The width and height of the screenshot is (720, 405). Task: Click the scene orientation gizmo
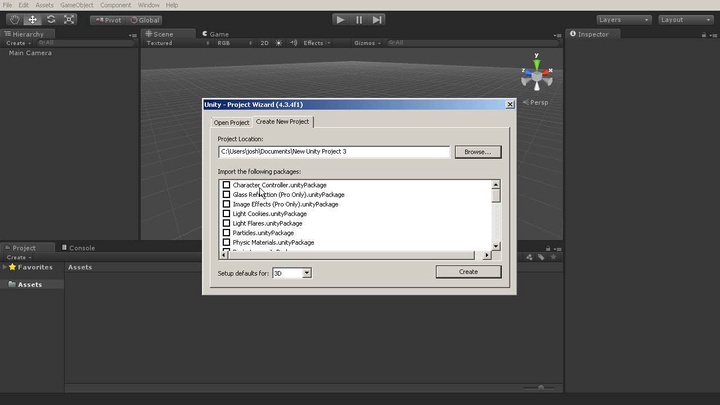tap(536, 77)
